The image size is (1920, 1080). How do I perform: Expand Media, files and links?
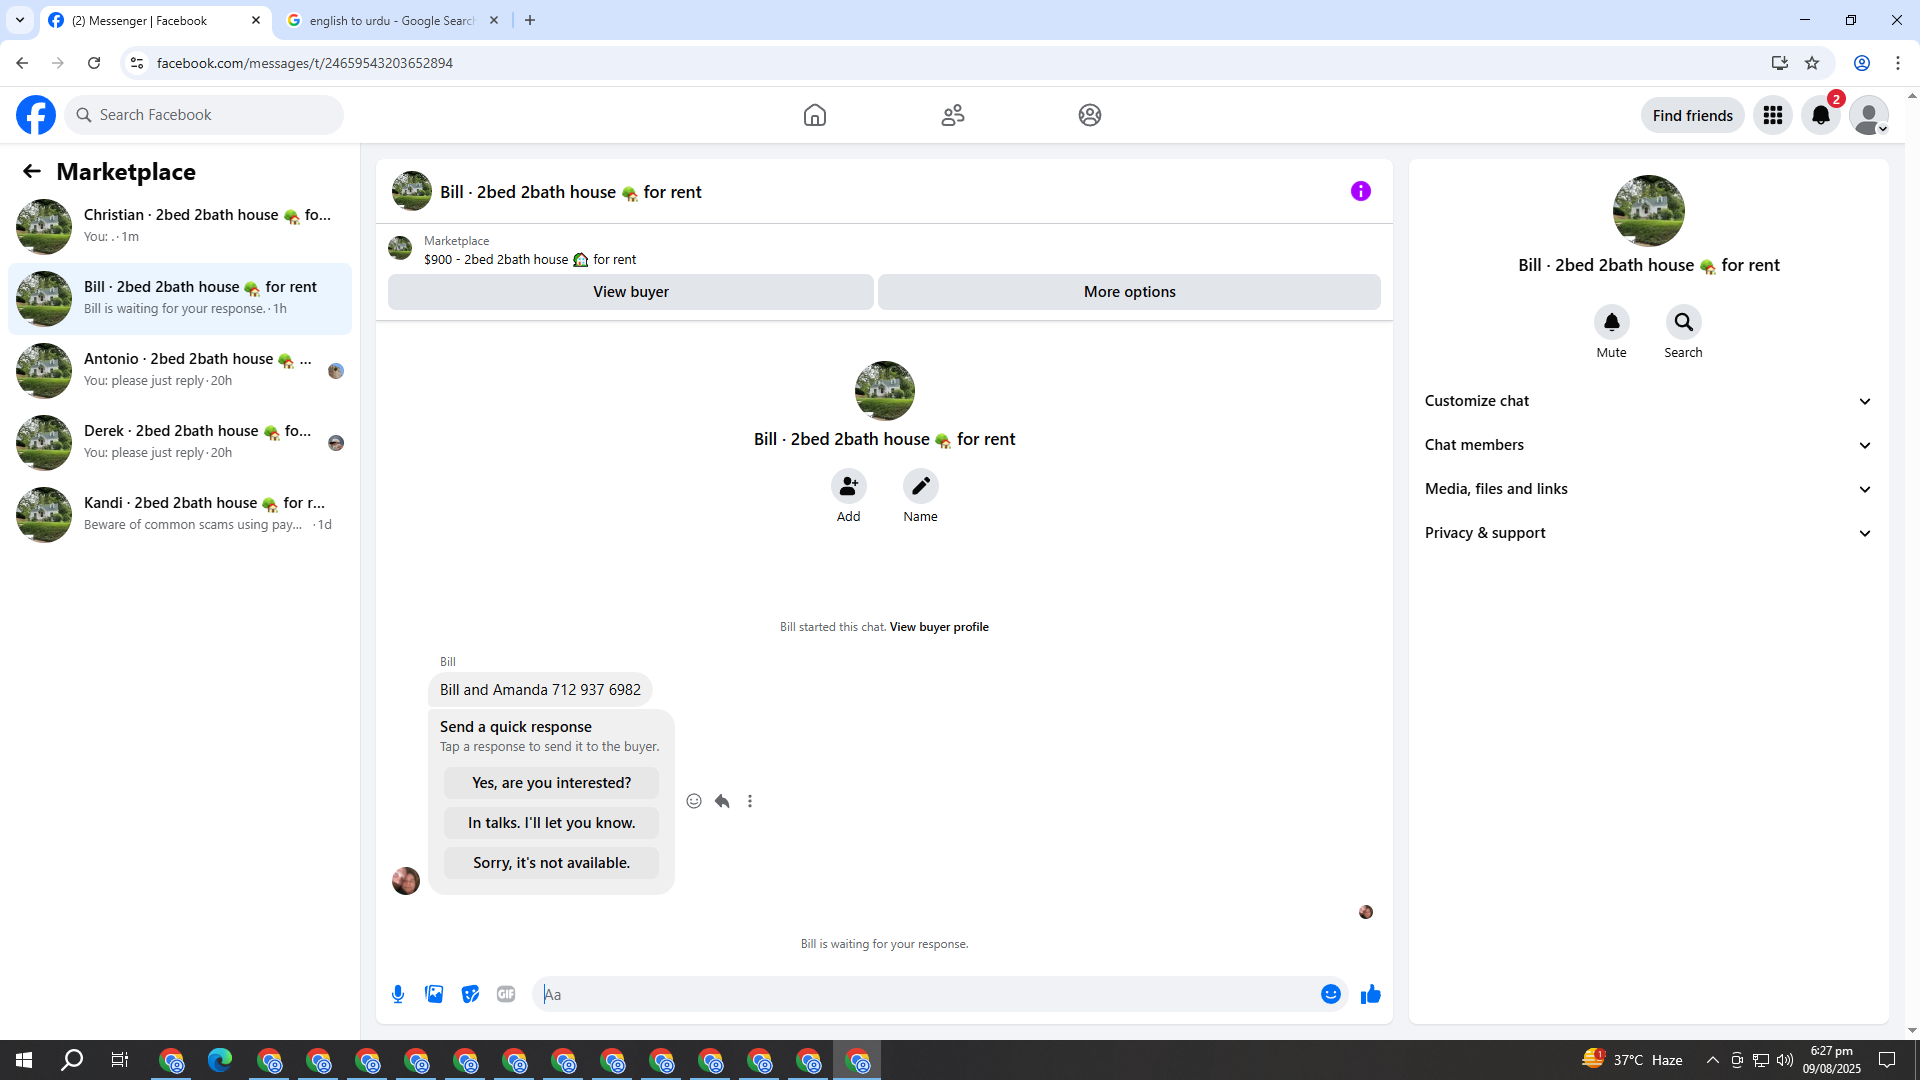coord(1647,489)
